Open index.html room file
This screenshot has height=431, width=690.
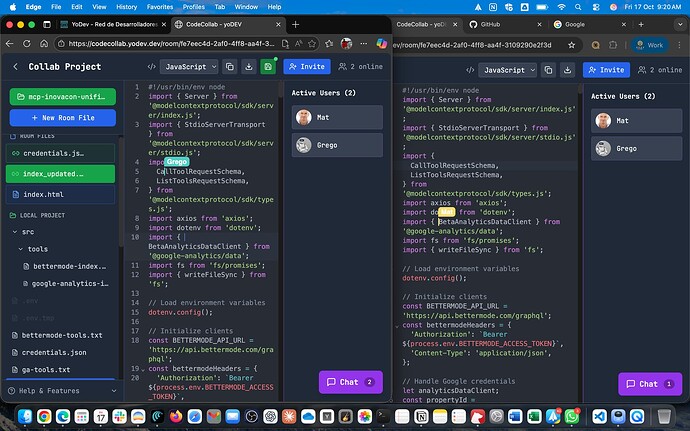(x=60, y=194)
